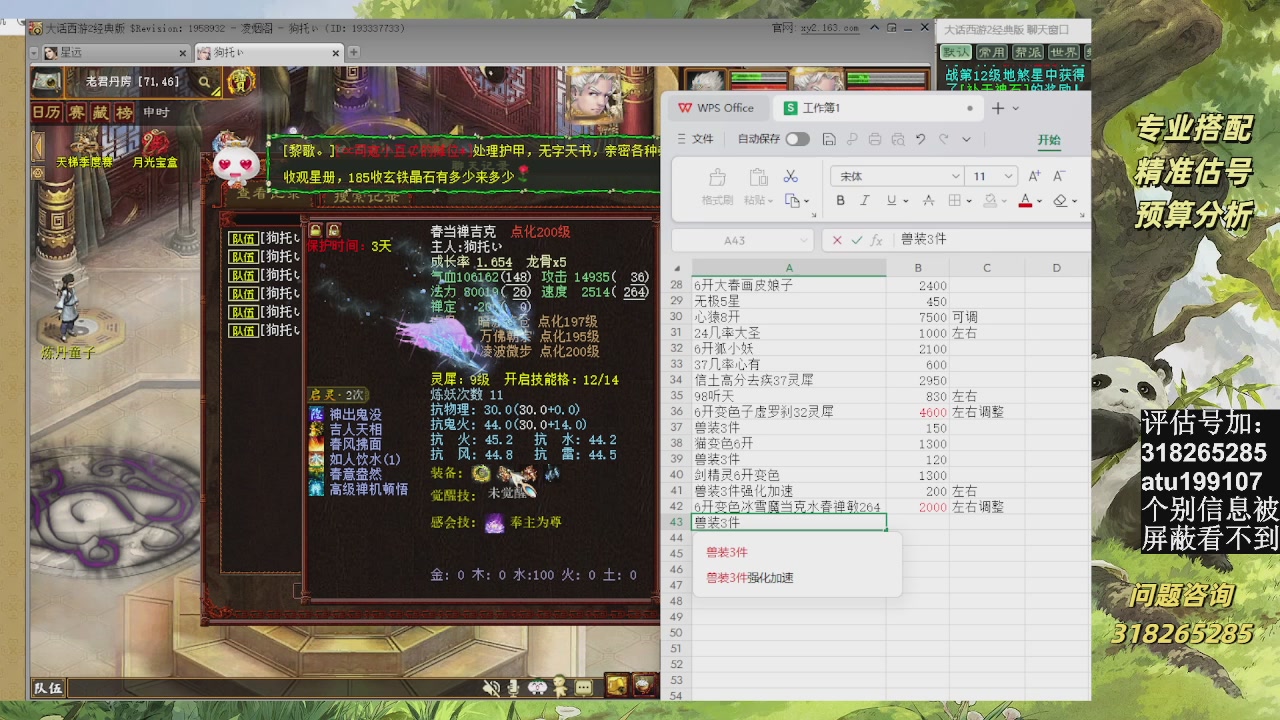Click the 日历 calendar button in game
Screen dimensions: 1280x720
pos(46,112)
